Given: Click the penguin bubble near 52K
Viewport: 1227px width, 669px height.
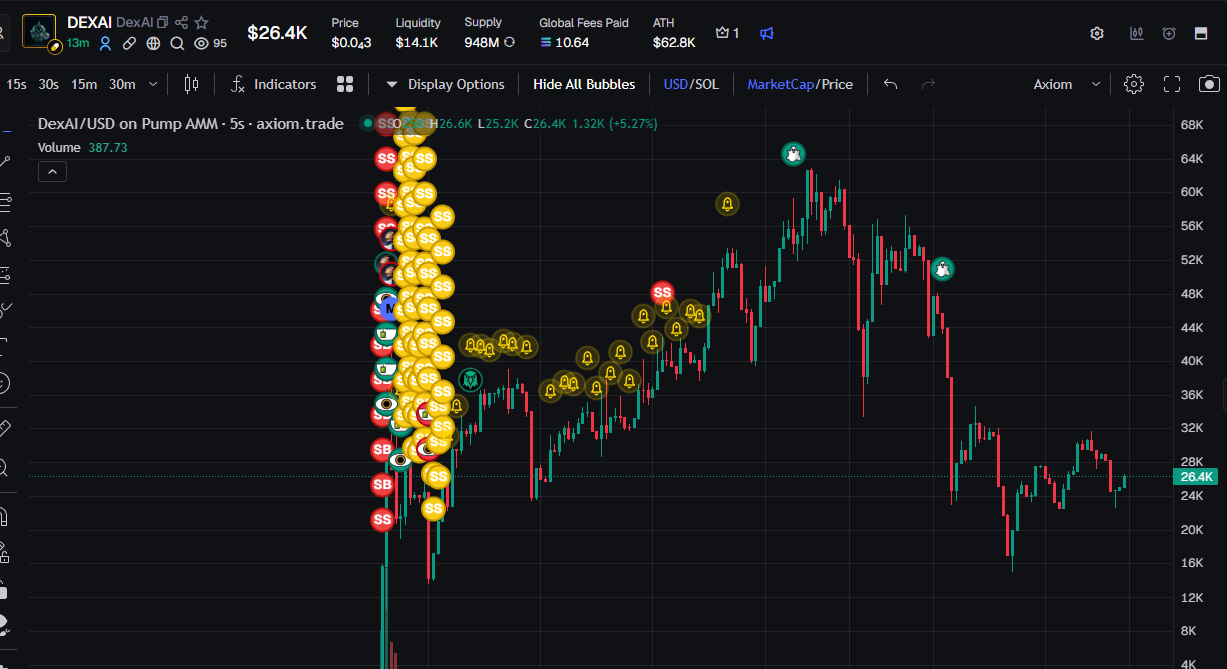Looking at the screenshot, I should (942, 269).
